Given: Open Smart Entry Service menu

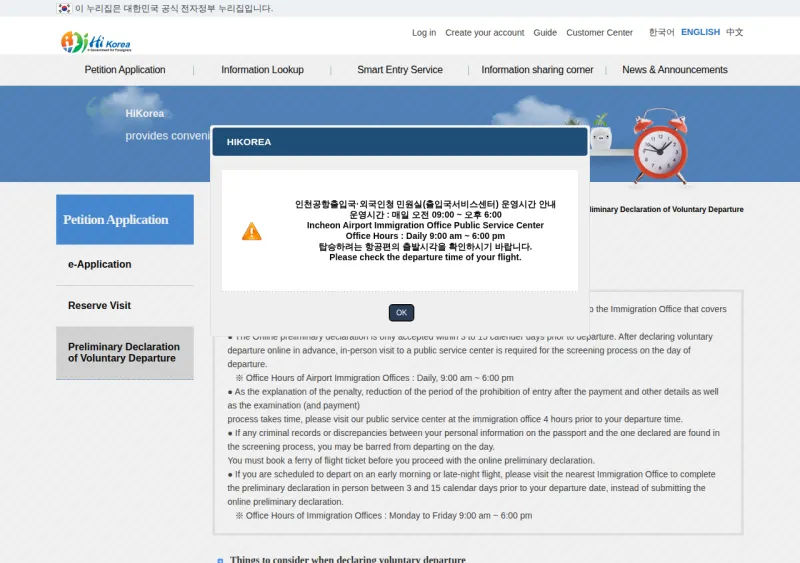Looking at the screenshot, I should [400, 70].
